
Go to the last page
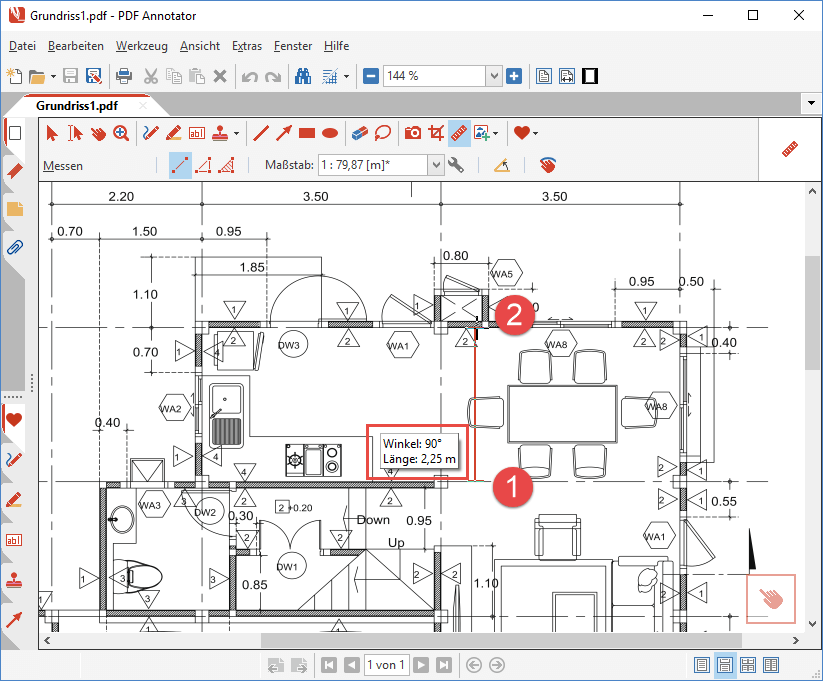tap(444, 665)
